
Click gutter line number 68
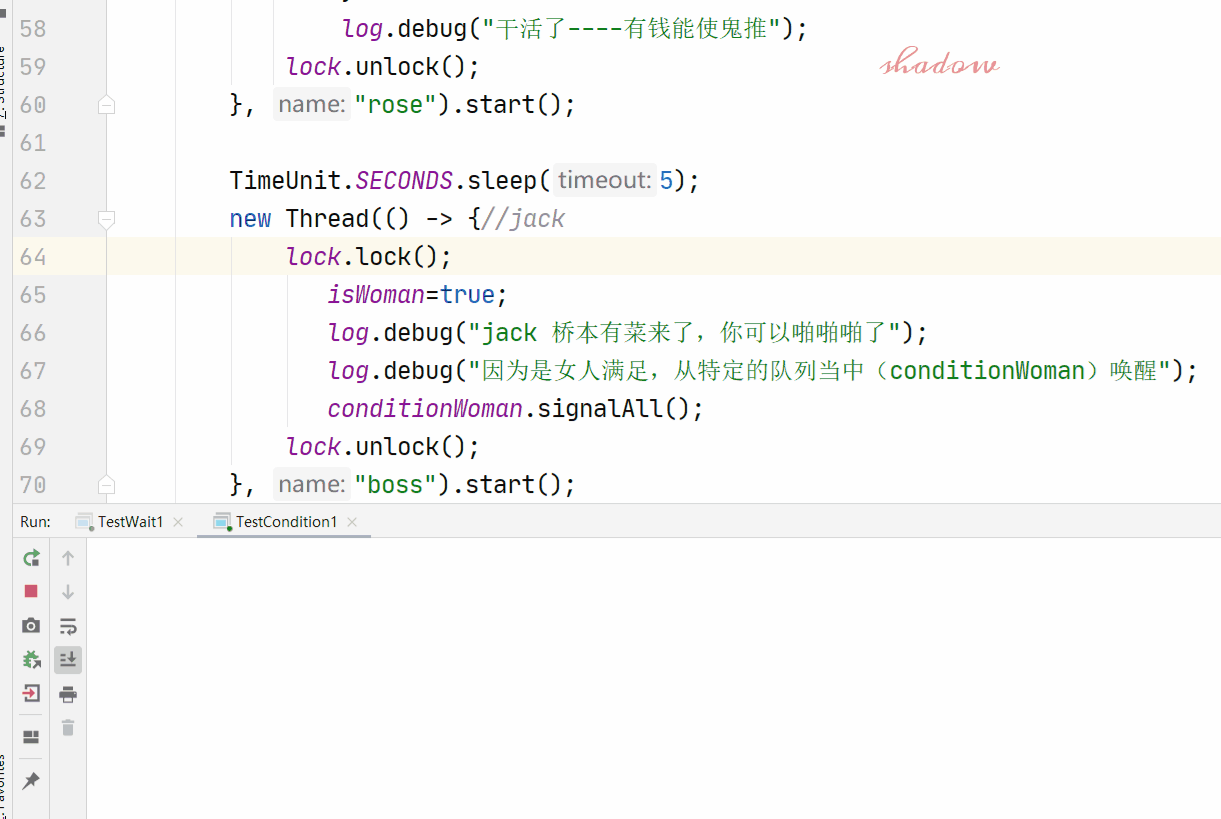33,408
